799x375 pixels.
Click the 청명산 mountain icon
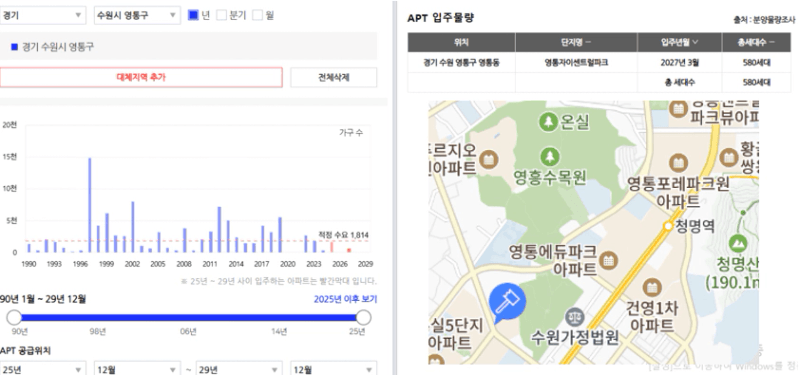[738, 244]
